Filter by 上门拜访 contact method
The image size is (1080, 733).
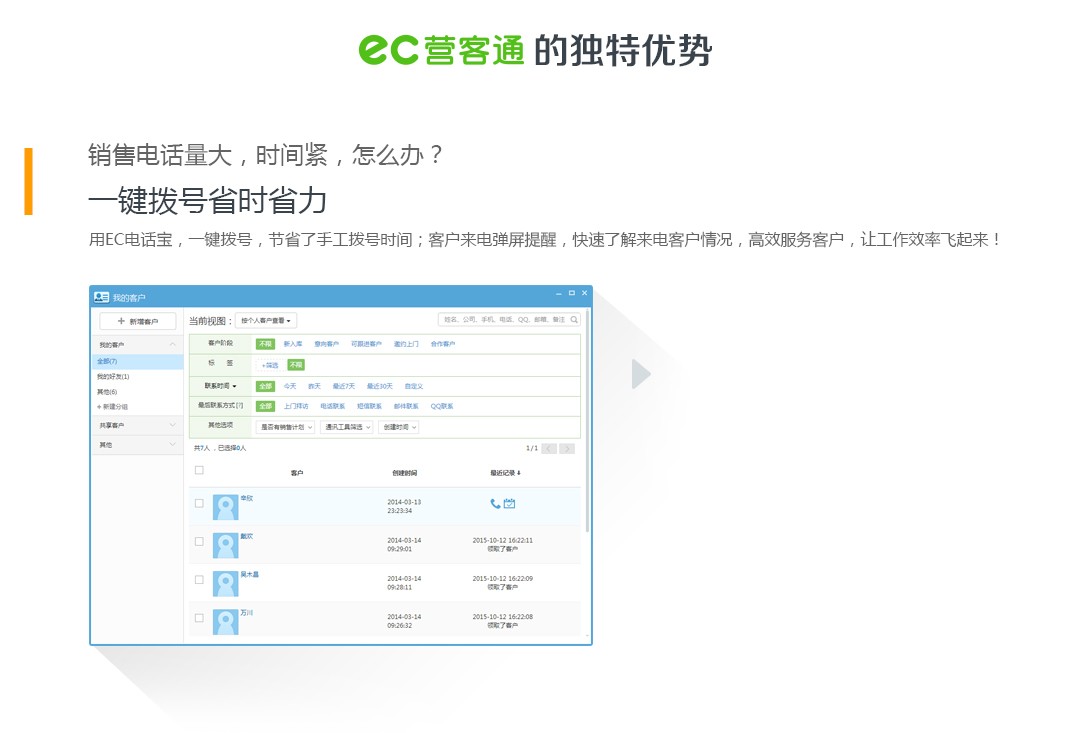[295, 406]
